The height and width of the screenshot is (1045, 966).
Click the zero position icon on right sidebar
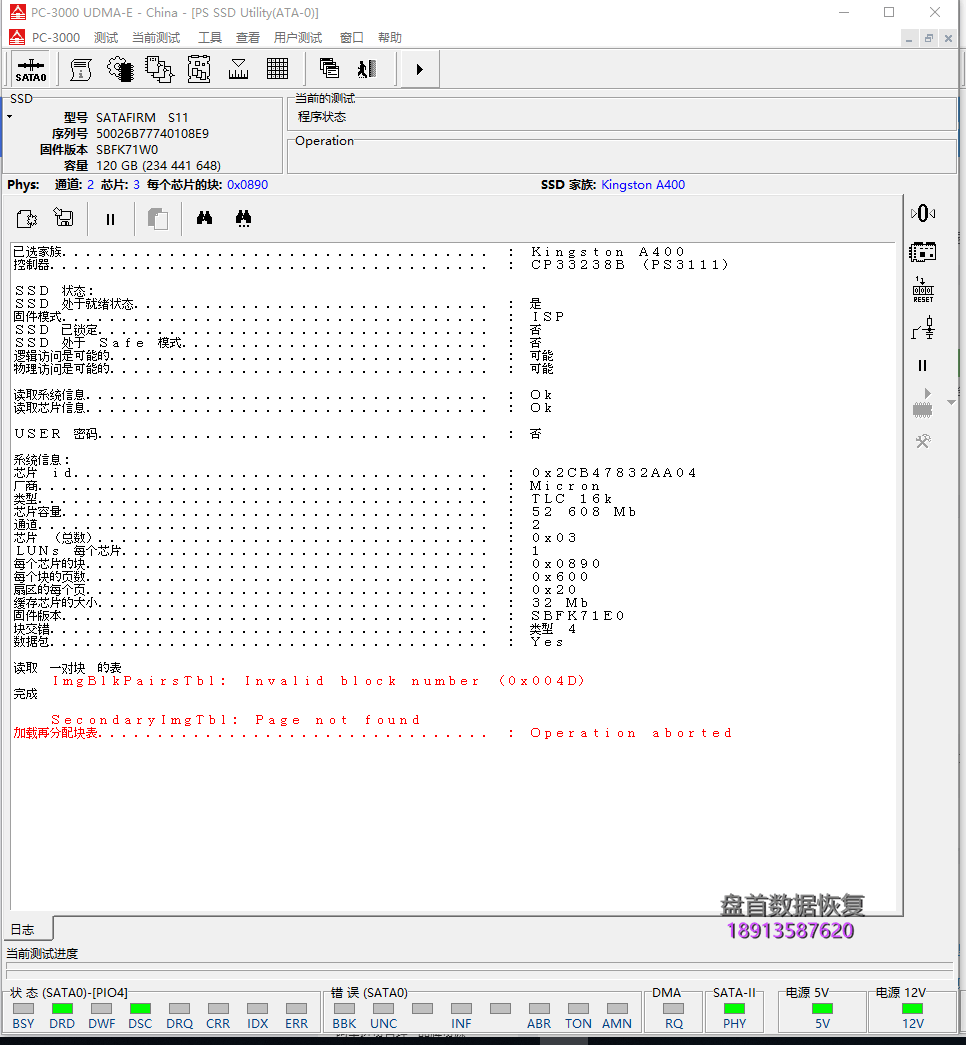click(x=923, y=213)
